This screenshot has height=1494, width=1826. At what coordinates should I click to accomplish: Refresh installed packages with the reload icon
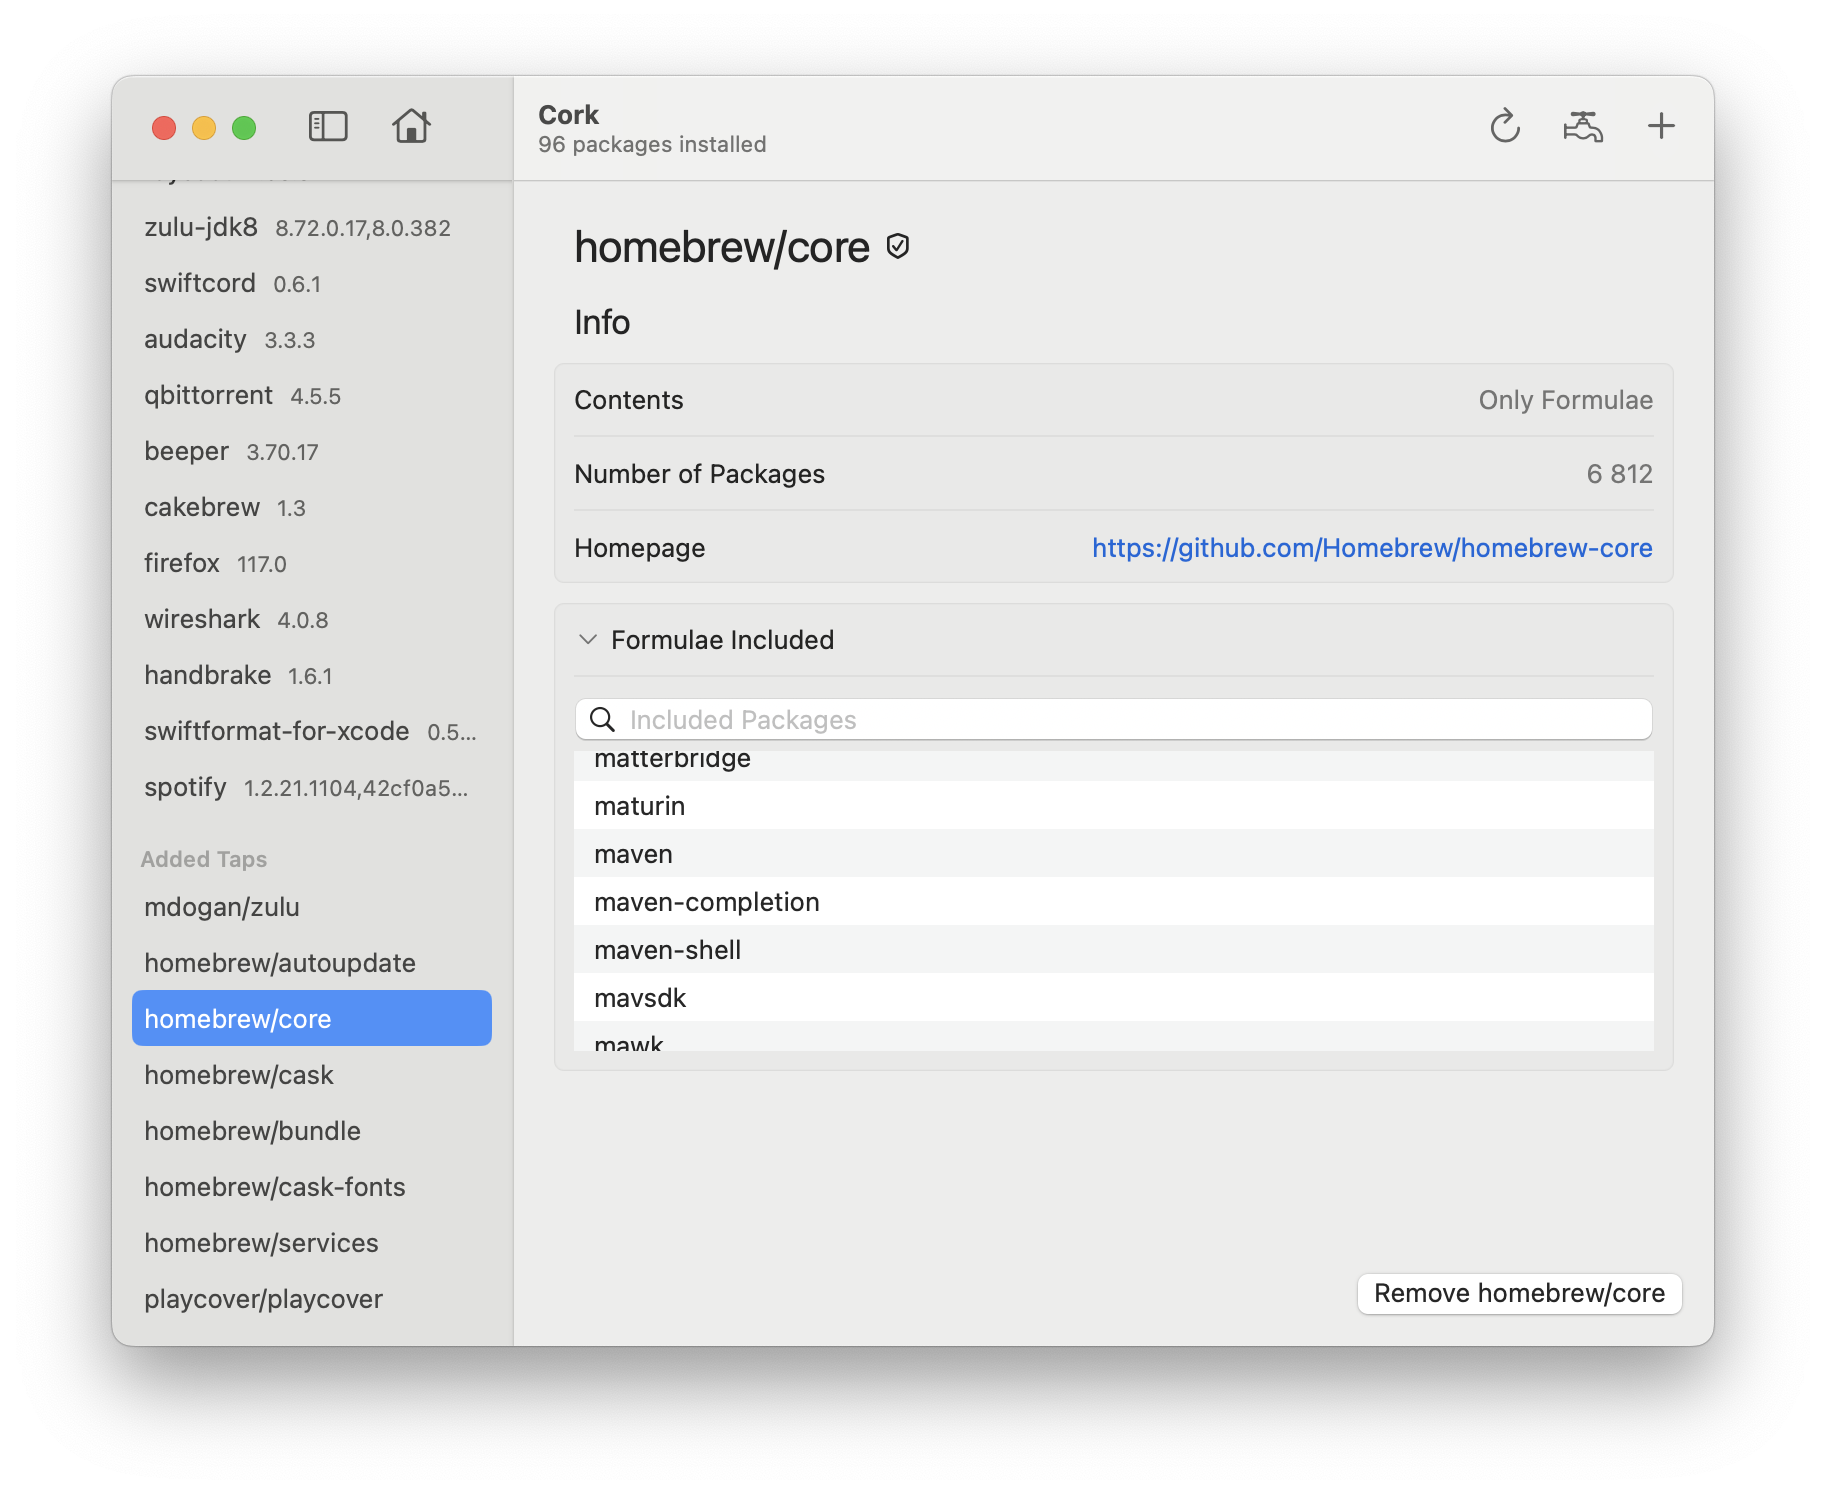pos(1506,127)
